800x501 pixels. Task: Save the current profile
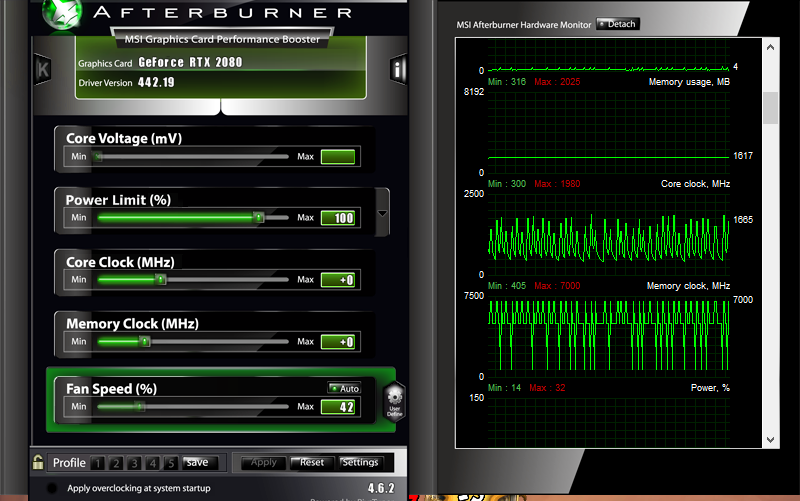[x=200, y=462]
